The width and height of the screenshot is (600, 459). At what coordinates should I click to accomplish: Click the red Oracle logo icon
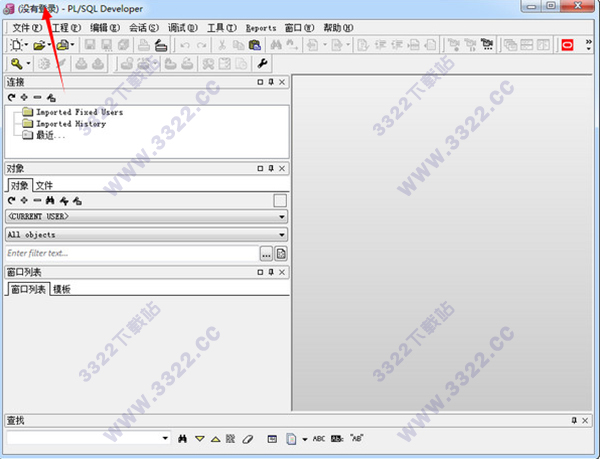[x=567, y=45]
